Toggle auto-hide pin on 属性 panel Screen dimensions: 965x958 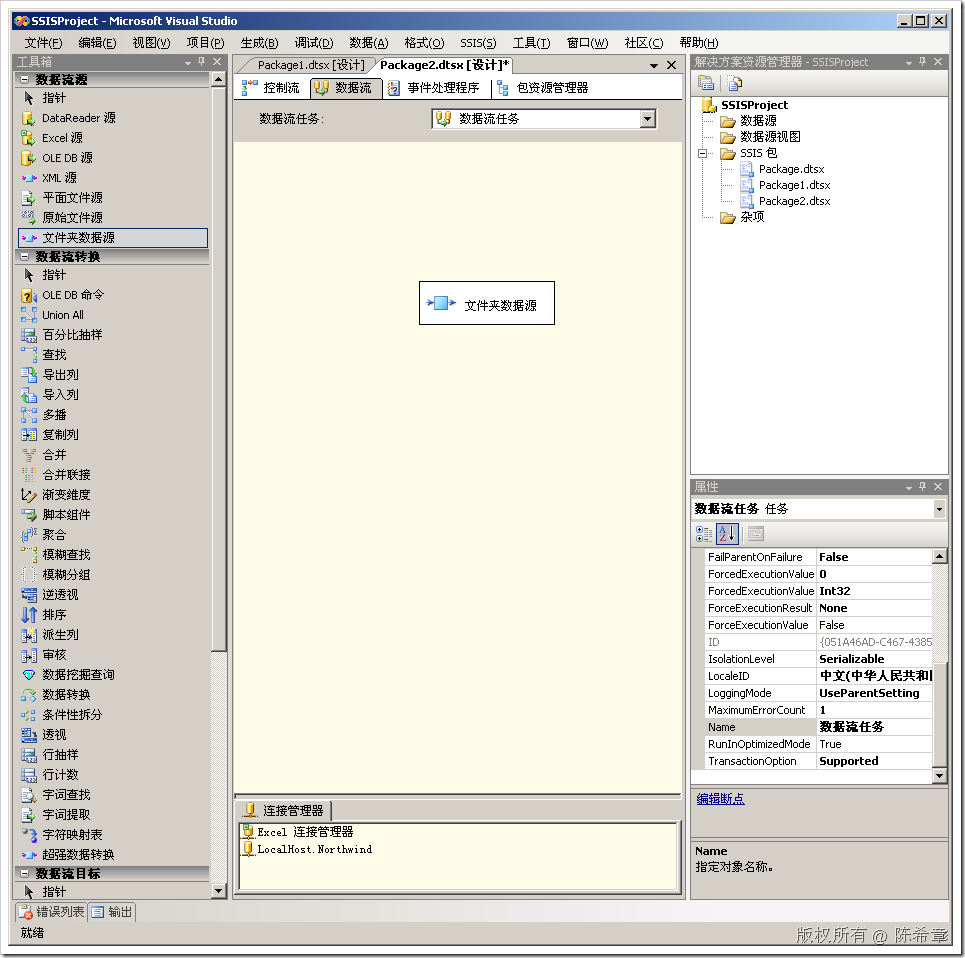(922, 487)
